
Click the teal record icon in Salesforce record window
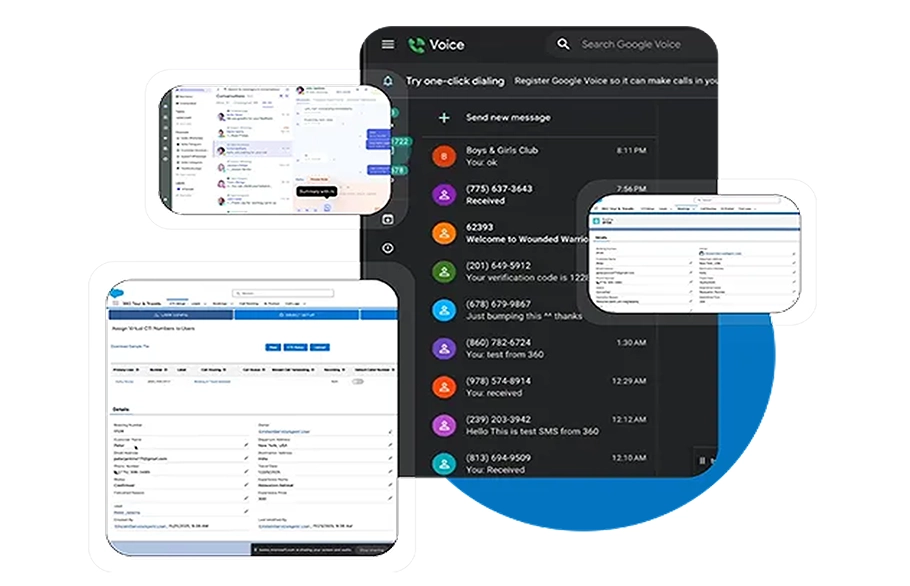click(596, 221)
